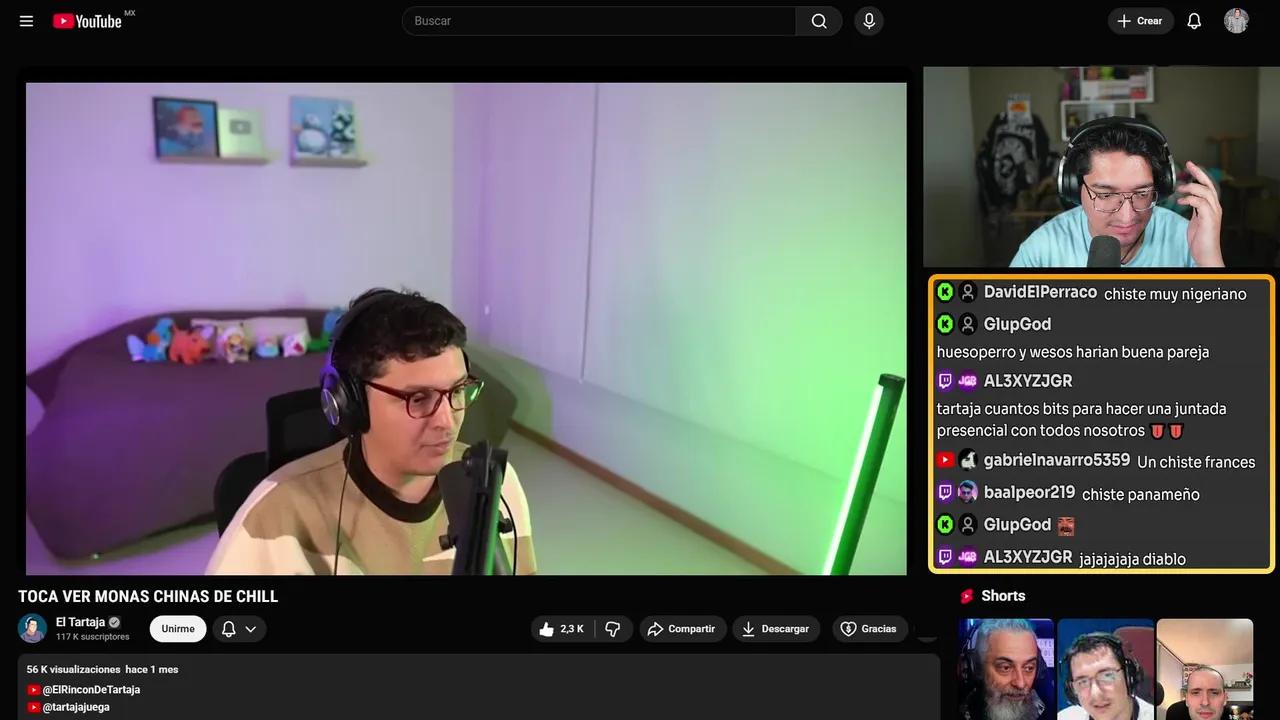Click the top-right webcam overlay
Screen dimensions: 1280x720
point(1101,167)
